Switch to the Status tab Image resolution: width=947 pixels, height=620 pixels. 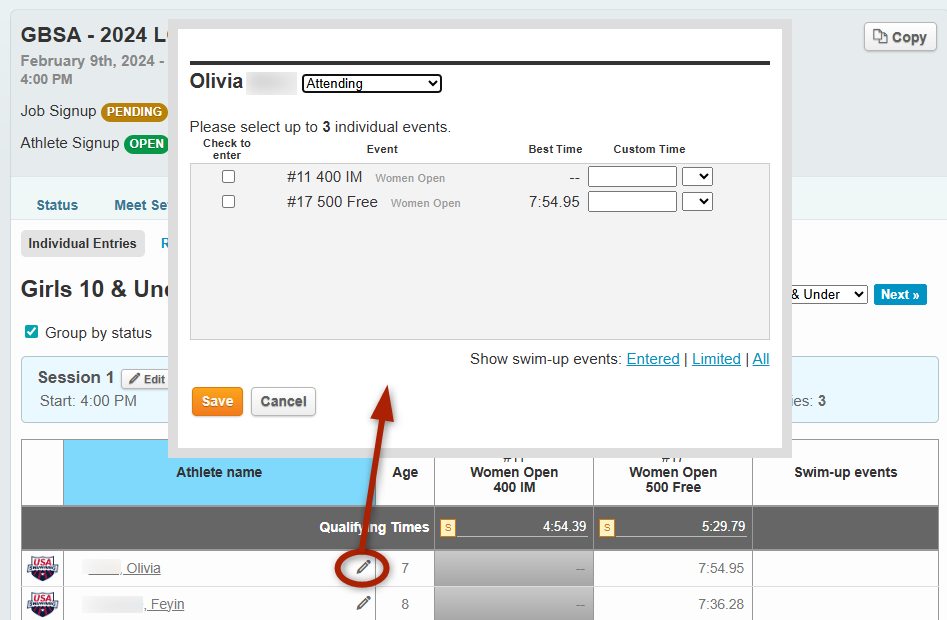coord(57,205)
